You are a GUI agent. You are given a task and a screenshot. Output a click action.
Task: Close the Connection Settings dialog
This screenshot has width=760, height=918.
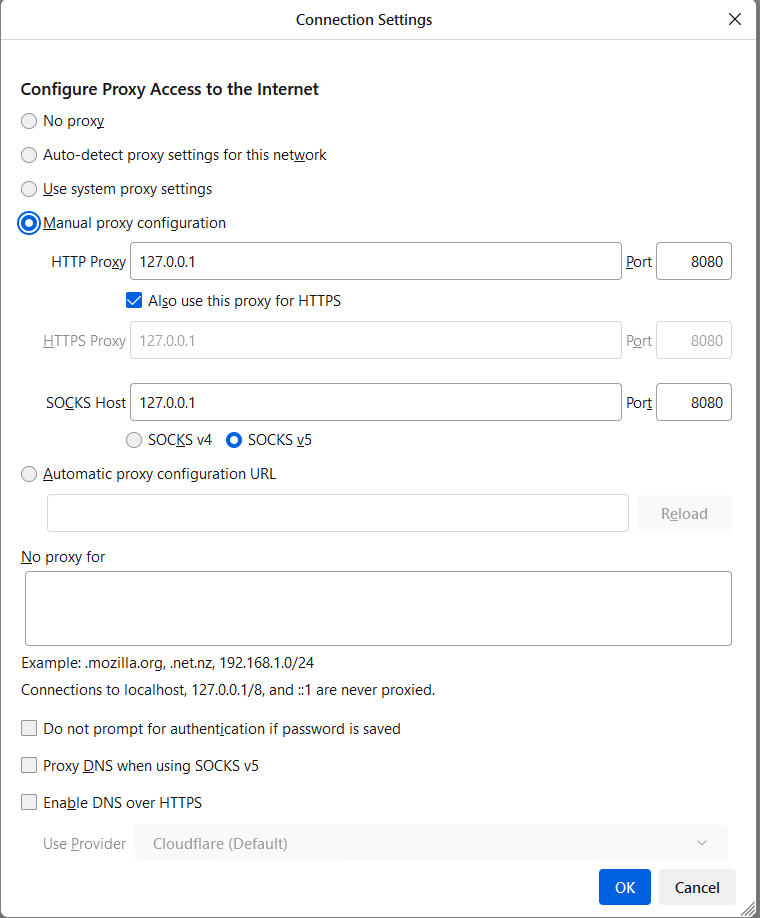(735, 19)
